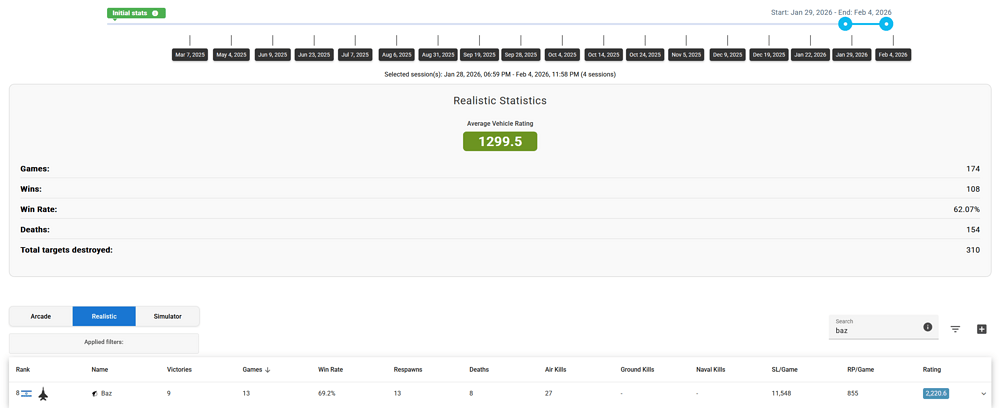
Task: Expand the Baz row details chevron
Action: (983, 394)
